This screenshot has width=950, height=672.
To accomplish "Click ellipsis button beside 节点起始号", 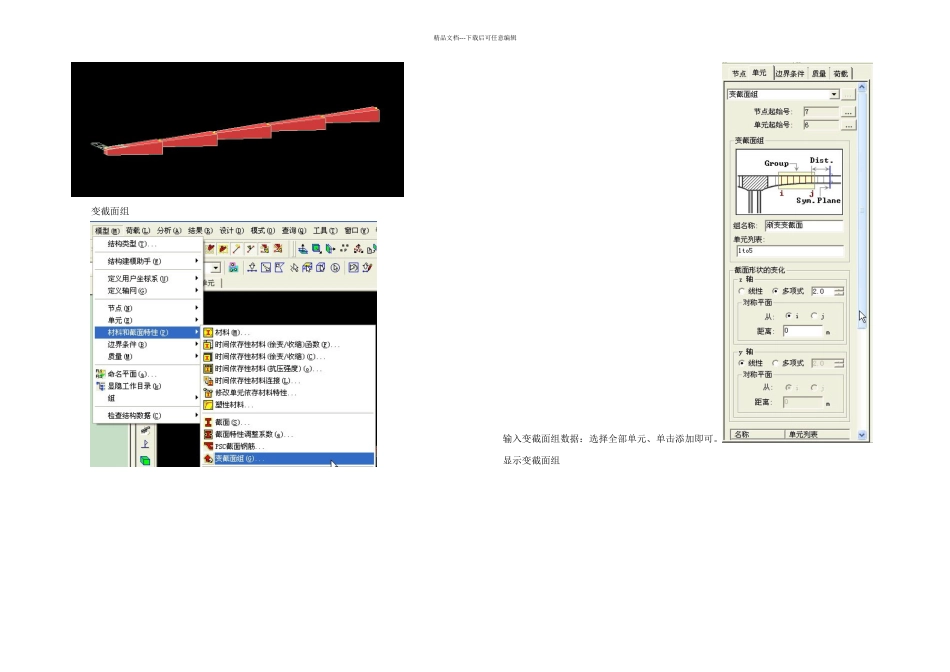I will [848, 112].
